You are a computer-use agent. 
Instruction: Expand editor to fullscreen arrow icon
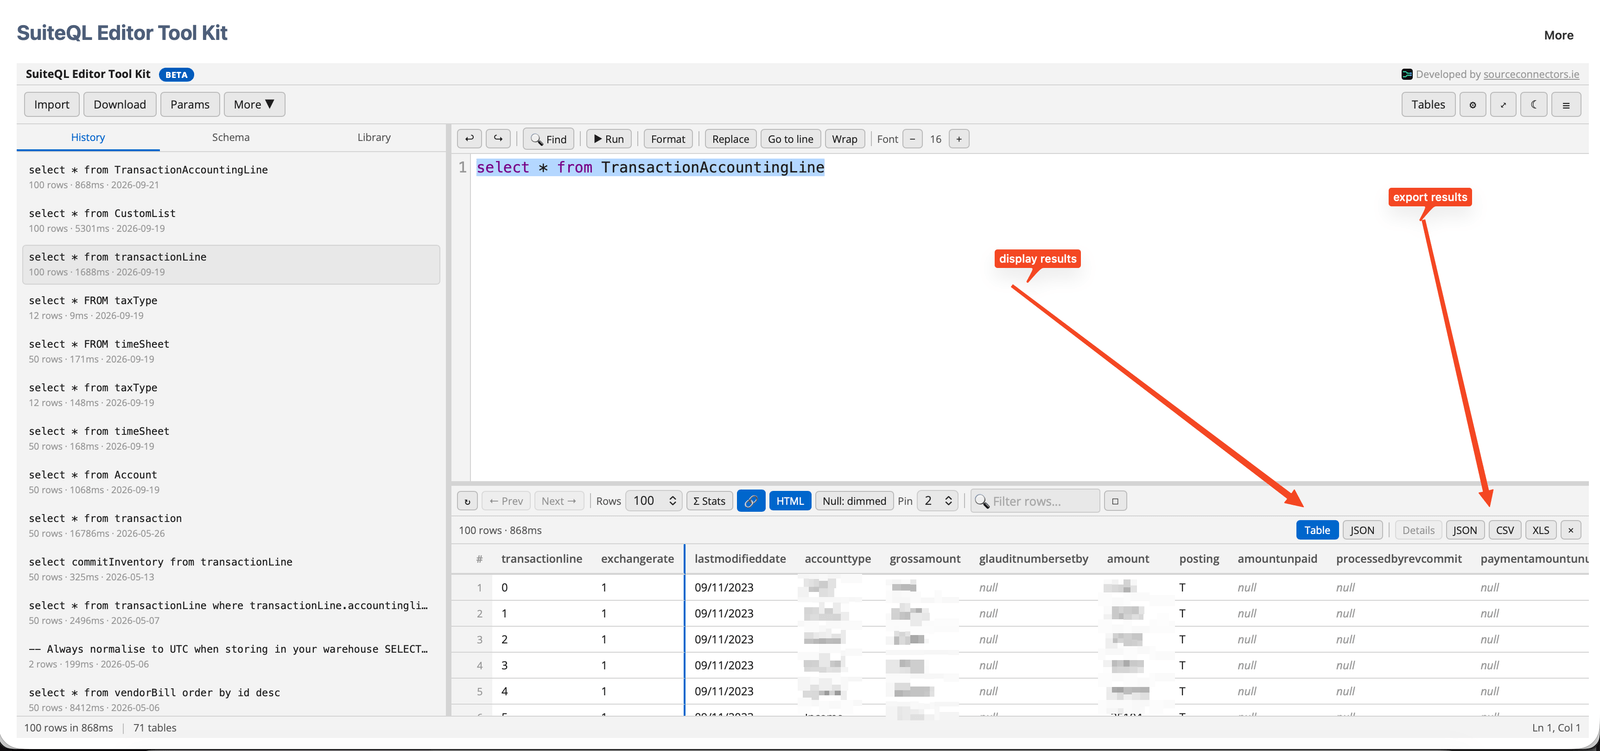(x=1503, y=104)
